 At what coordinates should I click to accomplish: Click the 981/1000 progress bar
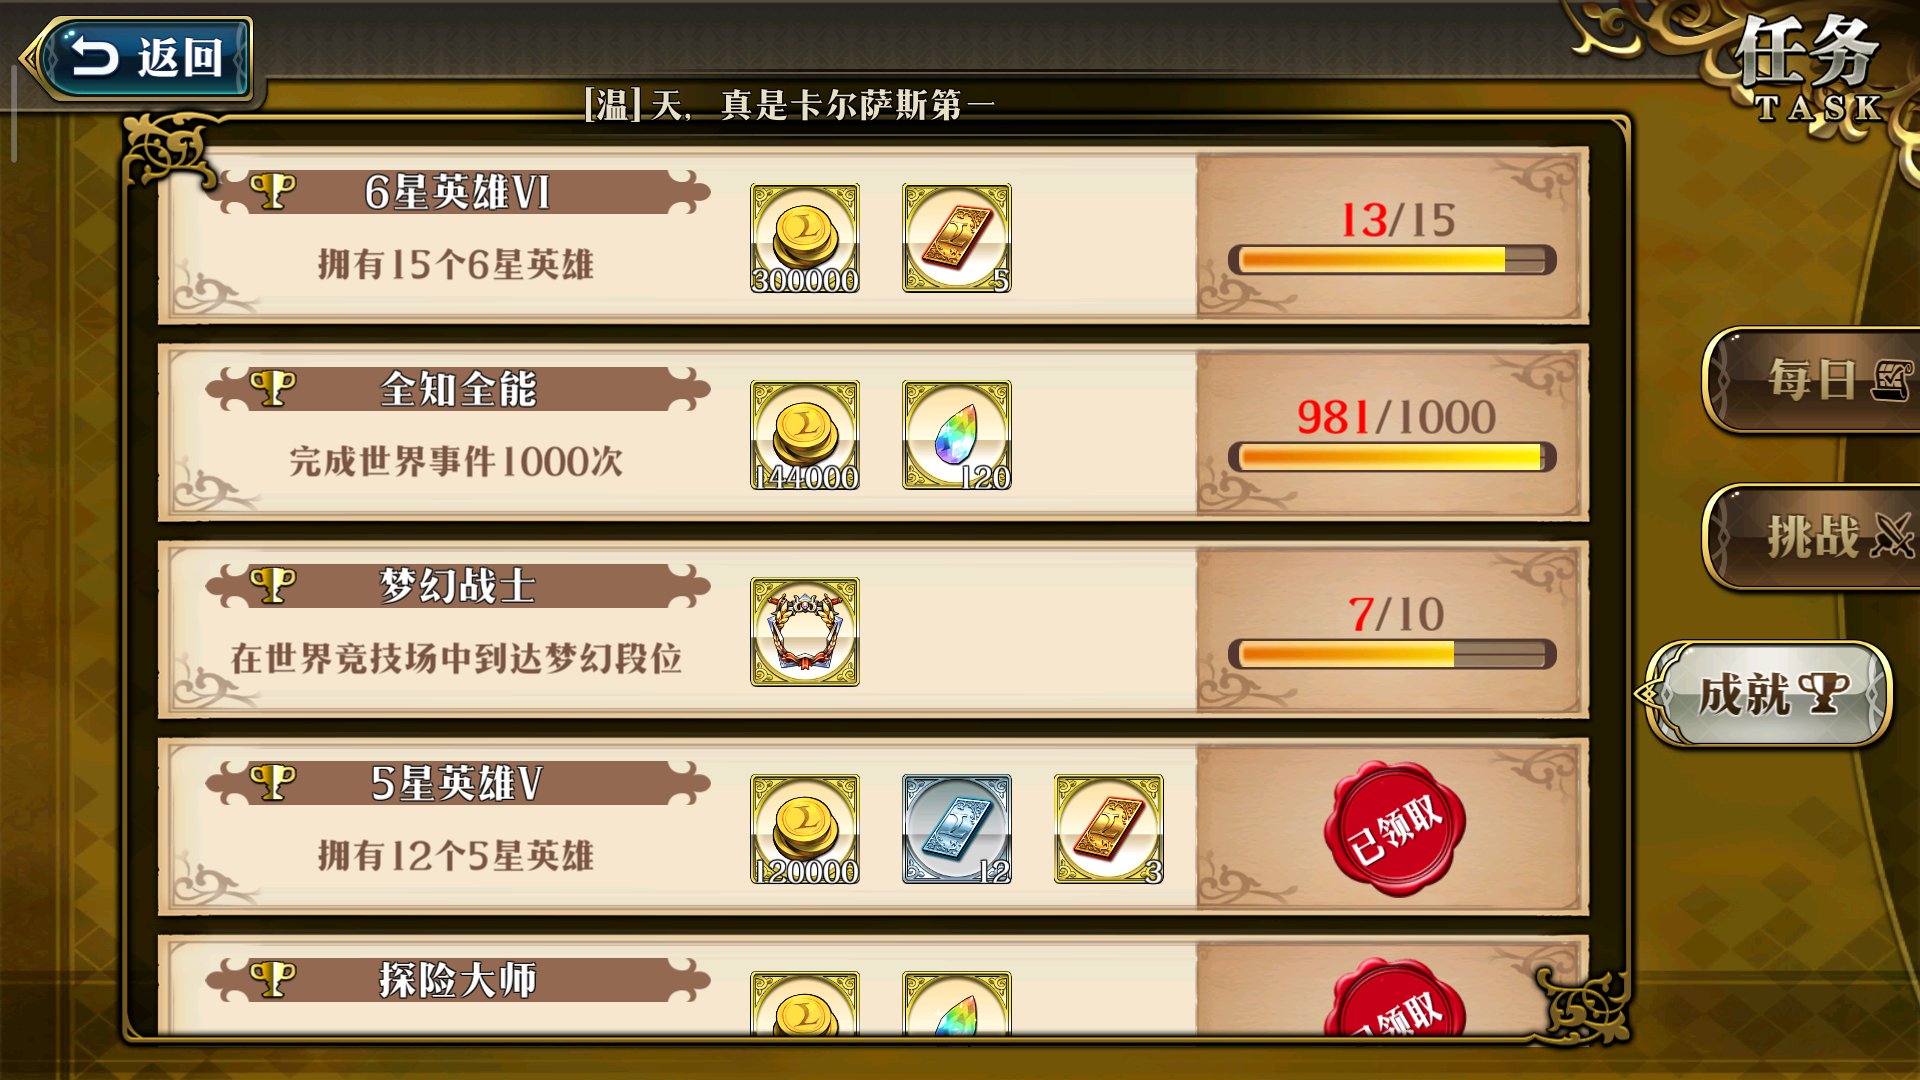coord(1392,457)
